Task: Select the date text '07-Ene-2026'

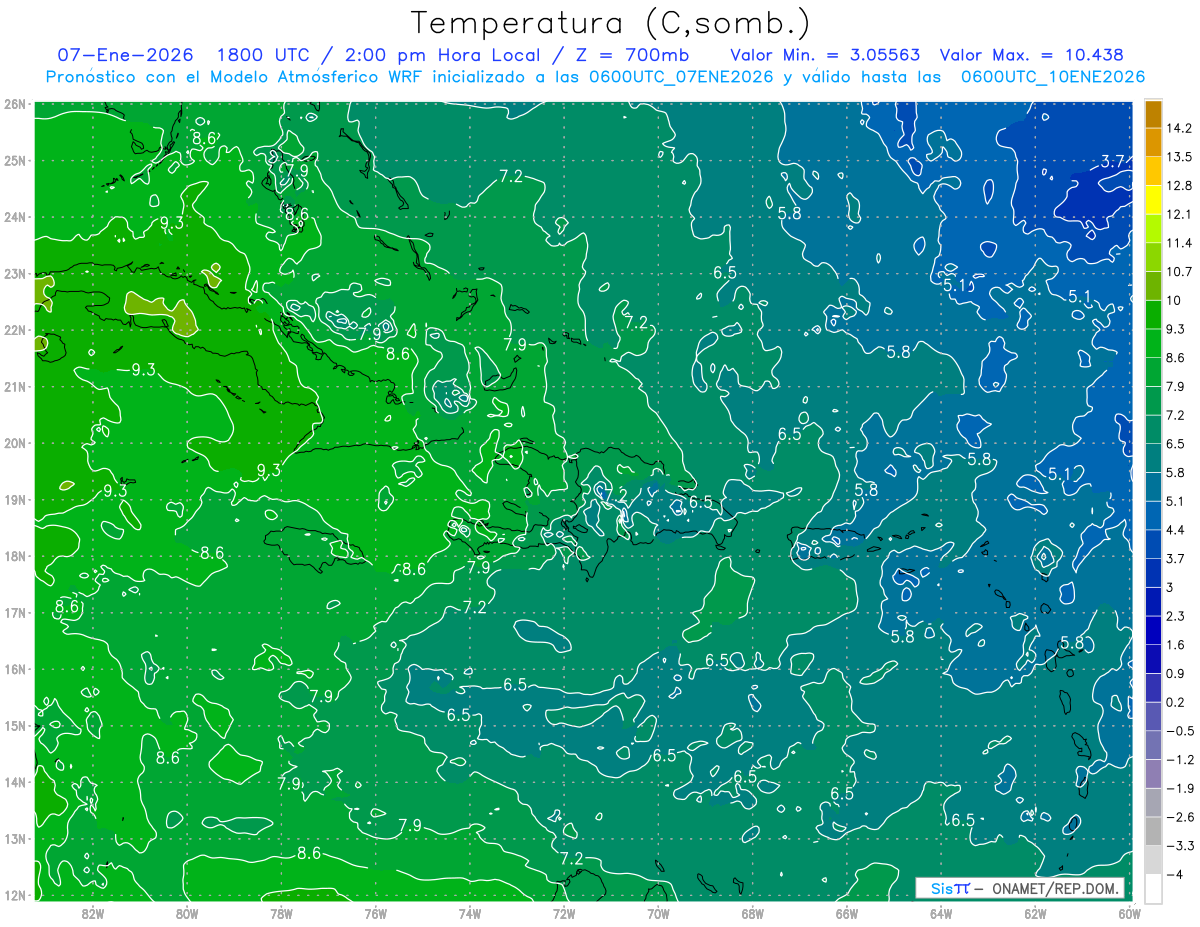Action: click(125, 55)
